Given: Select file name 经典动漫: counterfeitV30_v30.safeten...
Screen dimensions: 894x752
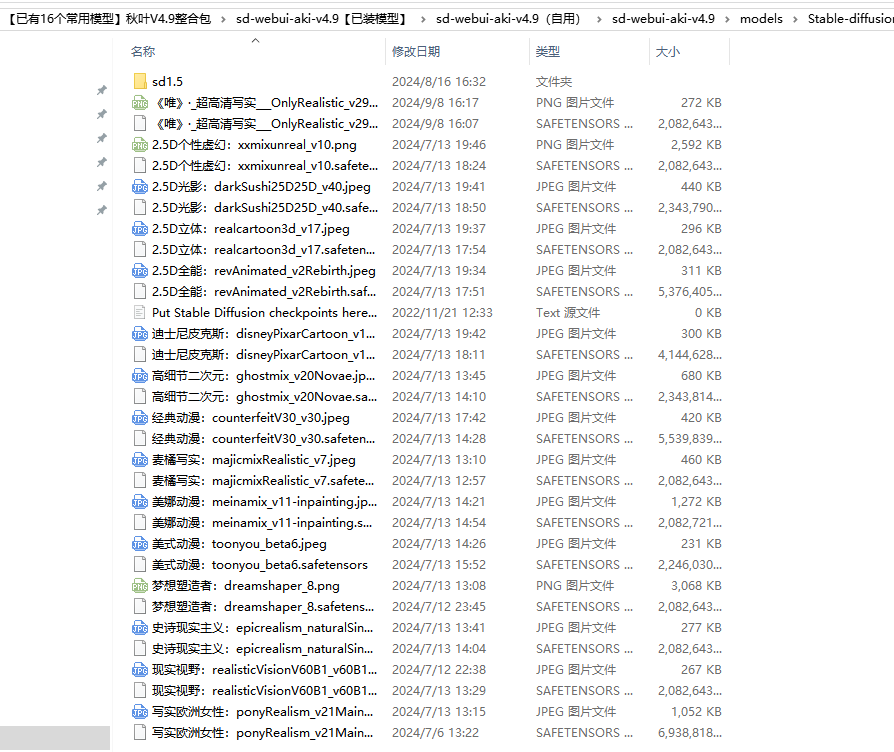Looking at the screenshot, I should [263, 439].
